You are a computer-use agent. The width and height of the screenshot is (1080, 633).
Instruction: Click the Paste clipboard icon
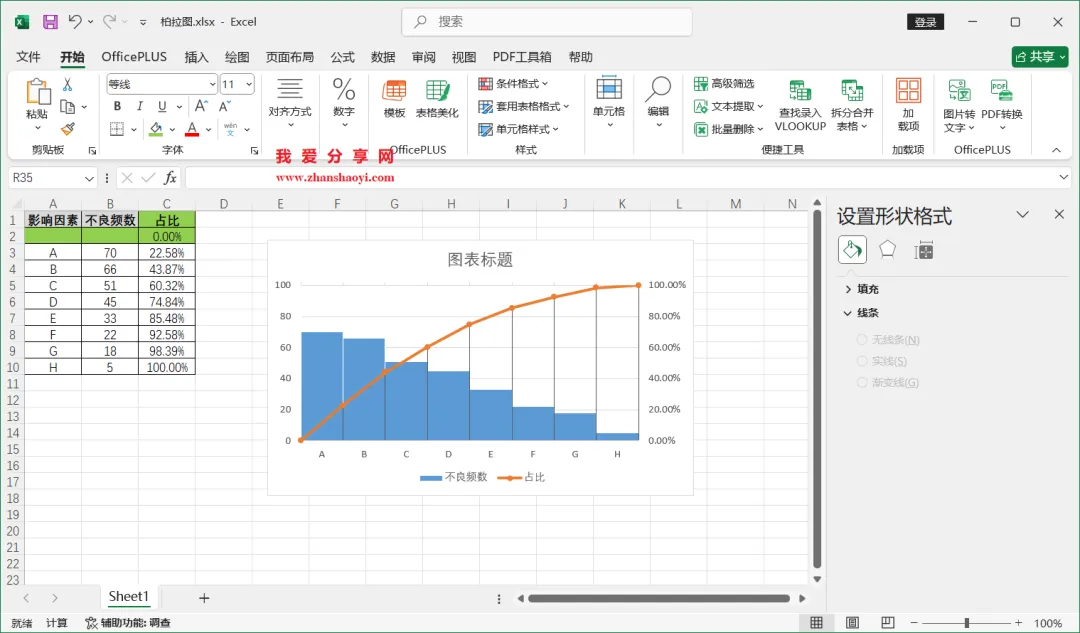38,92
